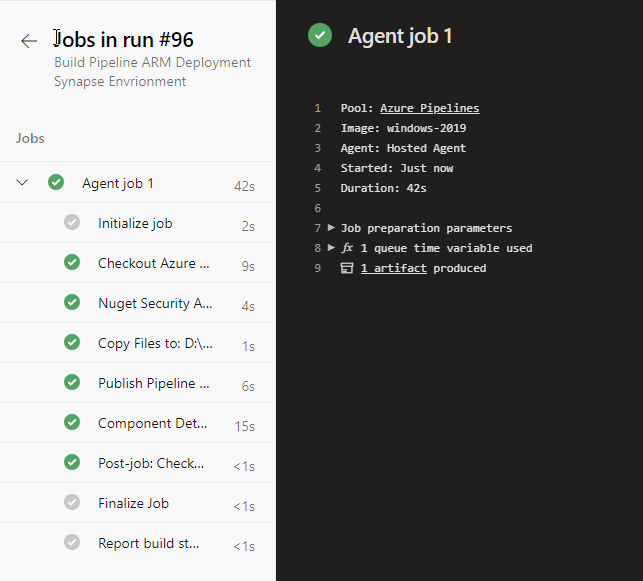Collapse the Agent job 1 tree node
The image size is (643, 581).
[23, 183]
